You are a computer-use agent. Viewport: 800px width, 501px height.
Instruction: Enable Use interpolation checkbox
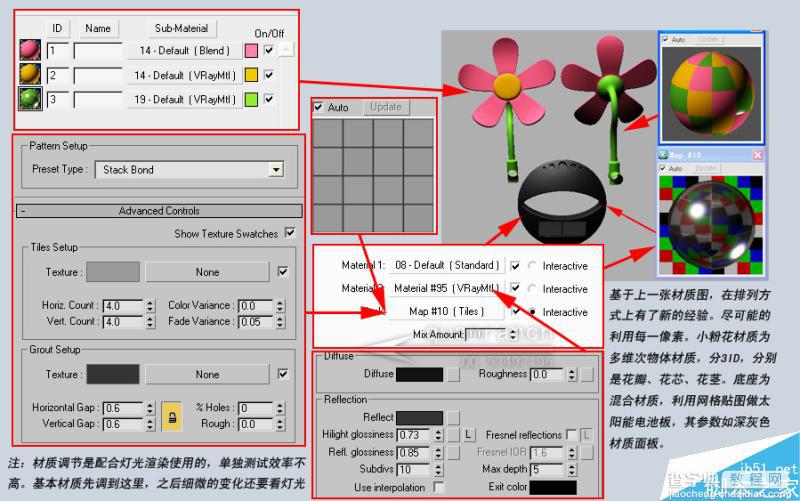438,487
